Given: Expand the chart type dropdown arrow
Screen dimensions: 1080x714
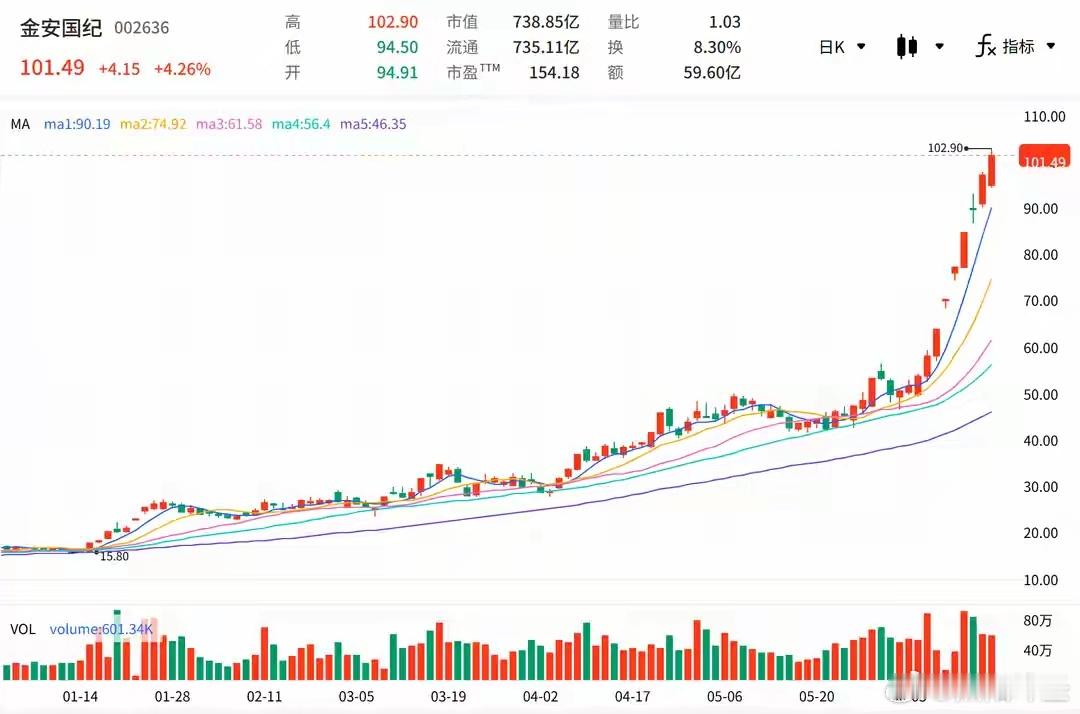Looking at the screenshot, I should point(939,47).
